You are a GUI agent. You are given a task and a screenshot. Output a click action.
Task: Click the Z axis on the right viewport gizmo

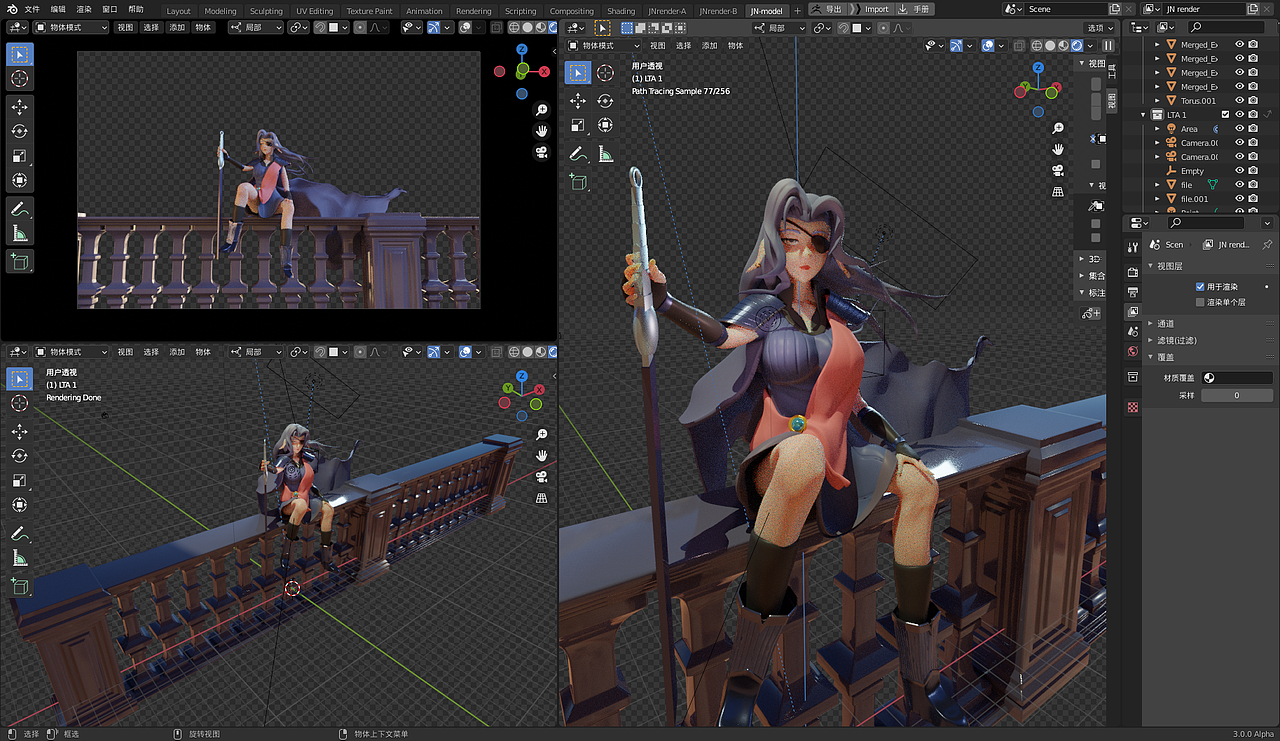coord(1038,67)
